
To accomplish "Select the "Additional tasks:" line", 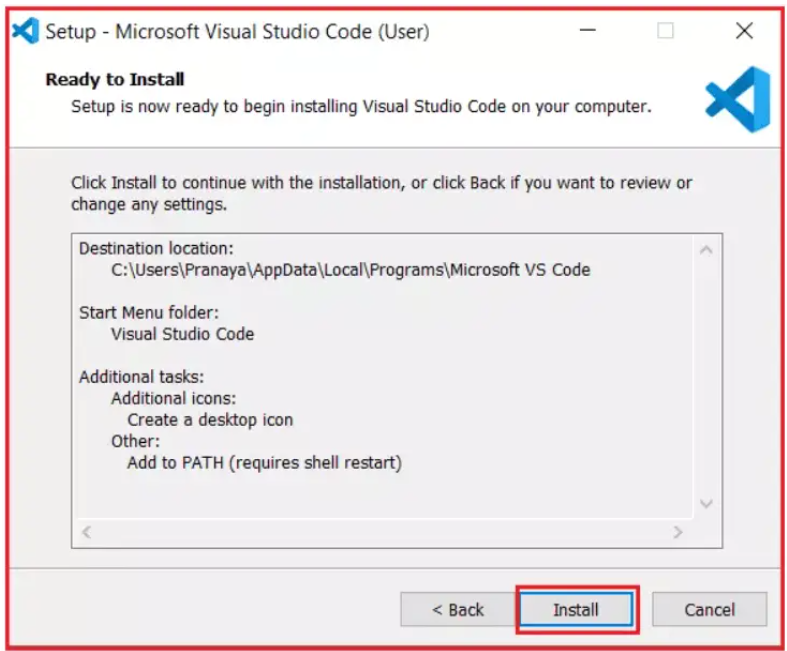I will coord(142,377).
